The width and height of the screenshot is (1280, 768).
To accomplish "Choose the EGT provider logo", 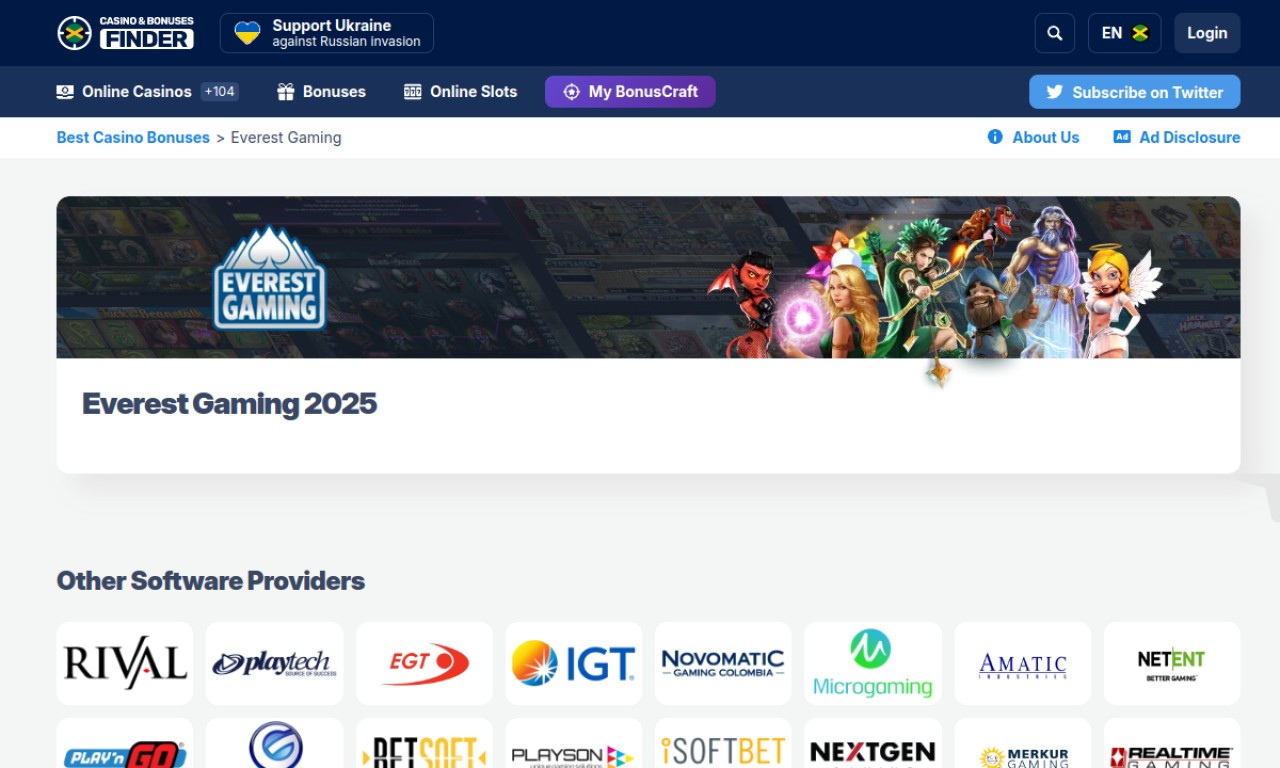I will [x=424, y=664].
